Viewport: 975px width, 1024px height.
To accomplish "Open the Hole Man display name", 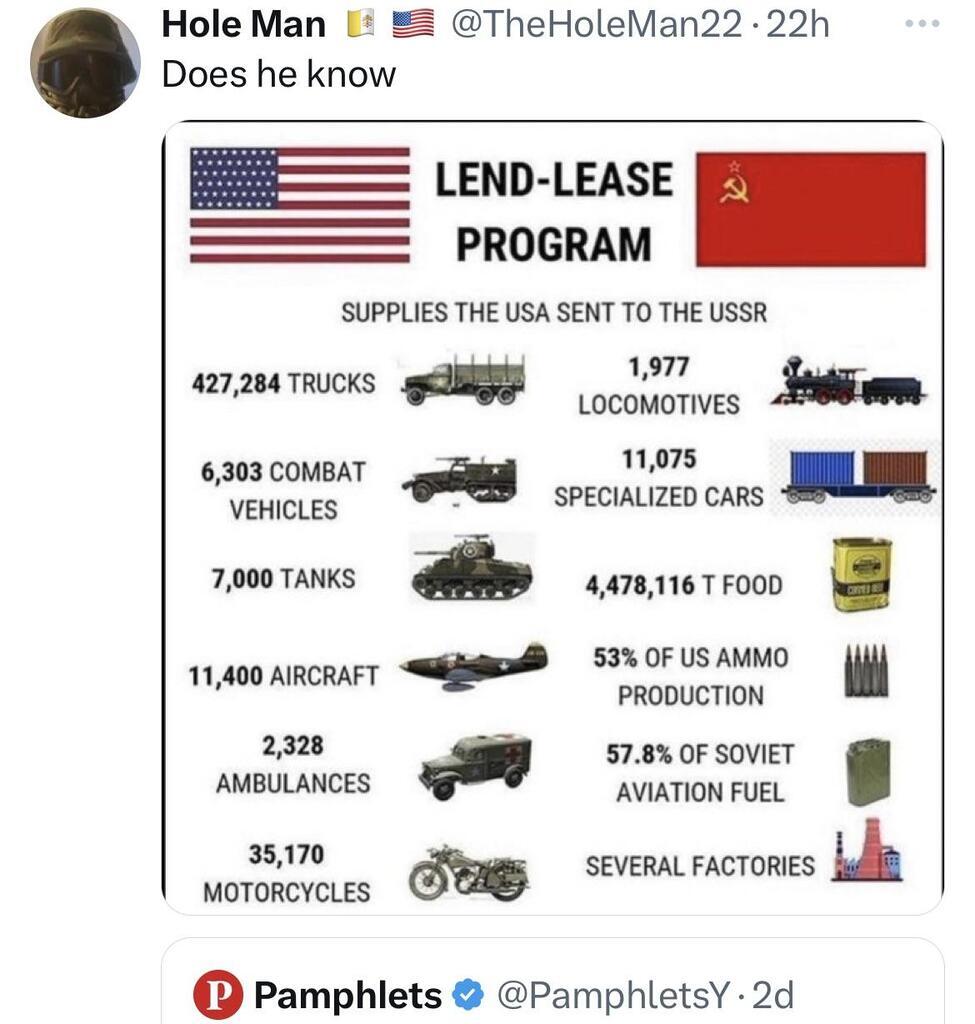I will coord(243,24).
